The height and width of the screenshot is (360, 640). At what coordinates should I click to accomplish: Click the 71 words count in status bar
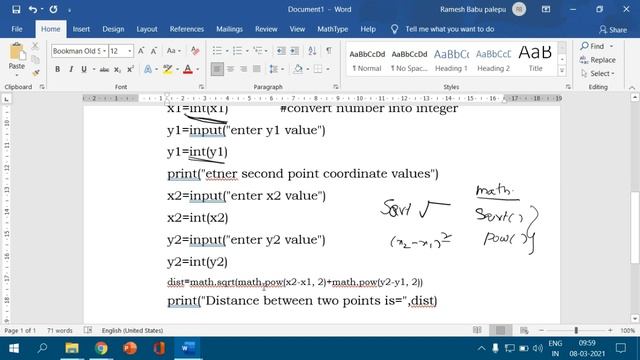(x=60, y=330)
